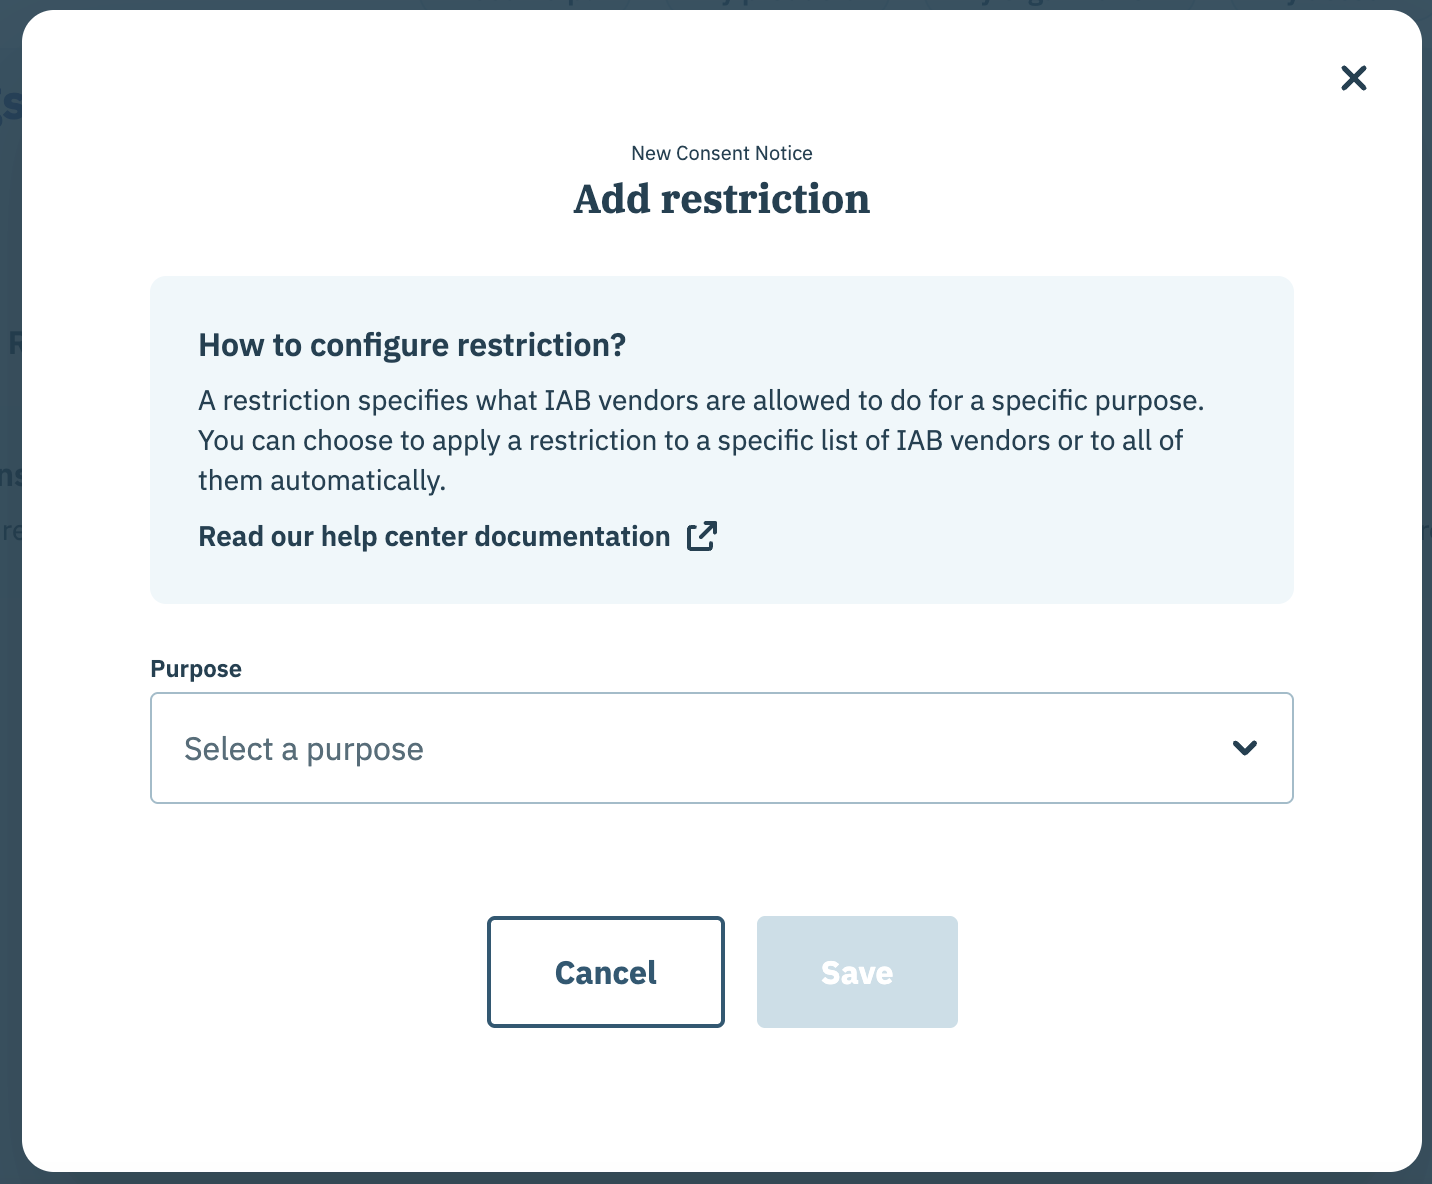Click the "Purpose" field label
The width and height of the screenshot is (1432, 1184).
(196, 669)
